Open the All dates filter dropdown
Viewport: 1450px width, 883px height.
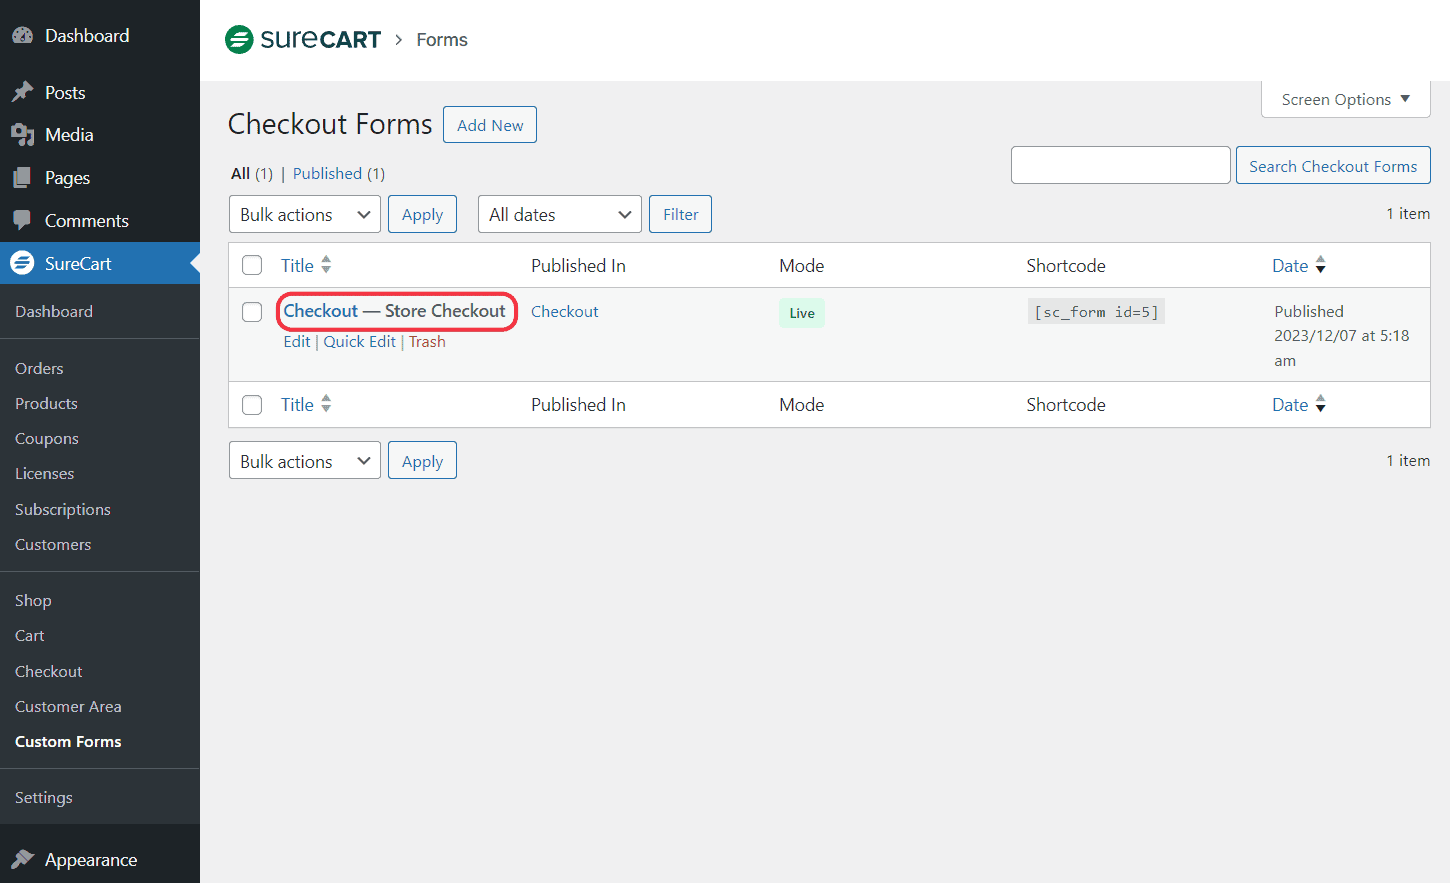[x=559, y=215]
